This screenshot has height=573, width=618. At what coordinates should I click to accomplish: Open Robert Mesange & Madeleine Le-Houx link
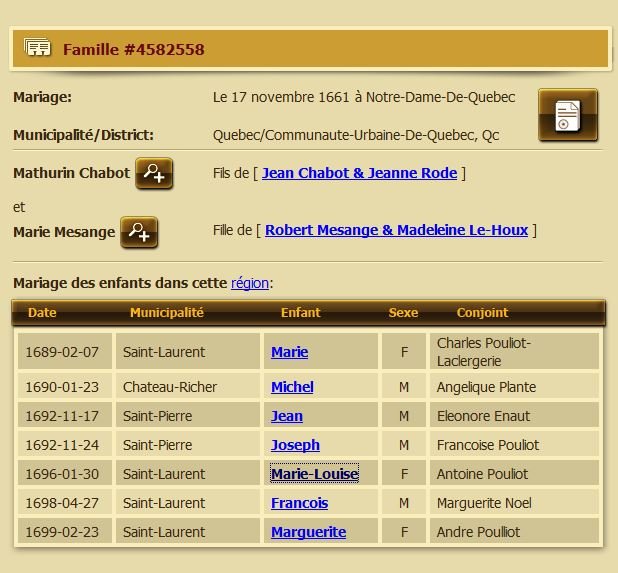[x=396, y=230]
